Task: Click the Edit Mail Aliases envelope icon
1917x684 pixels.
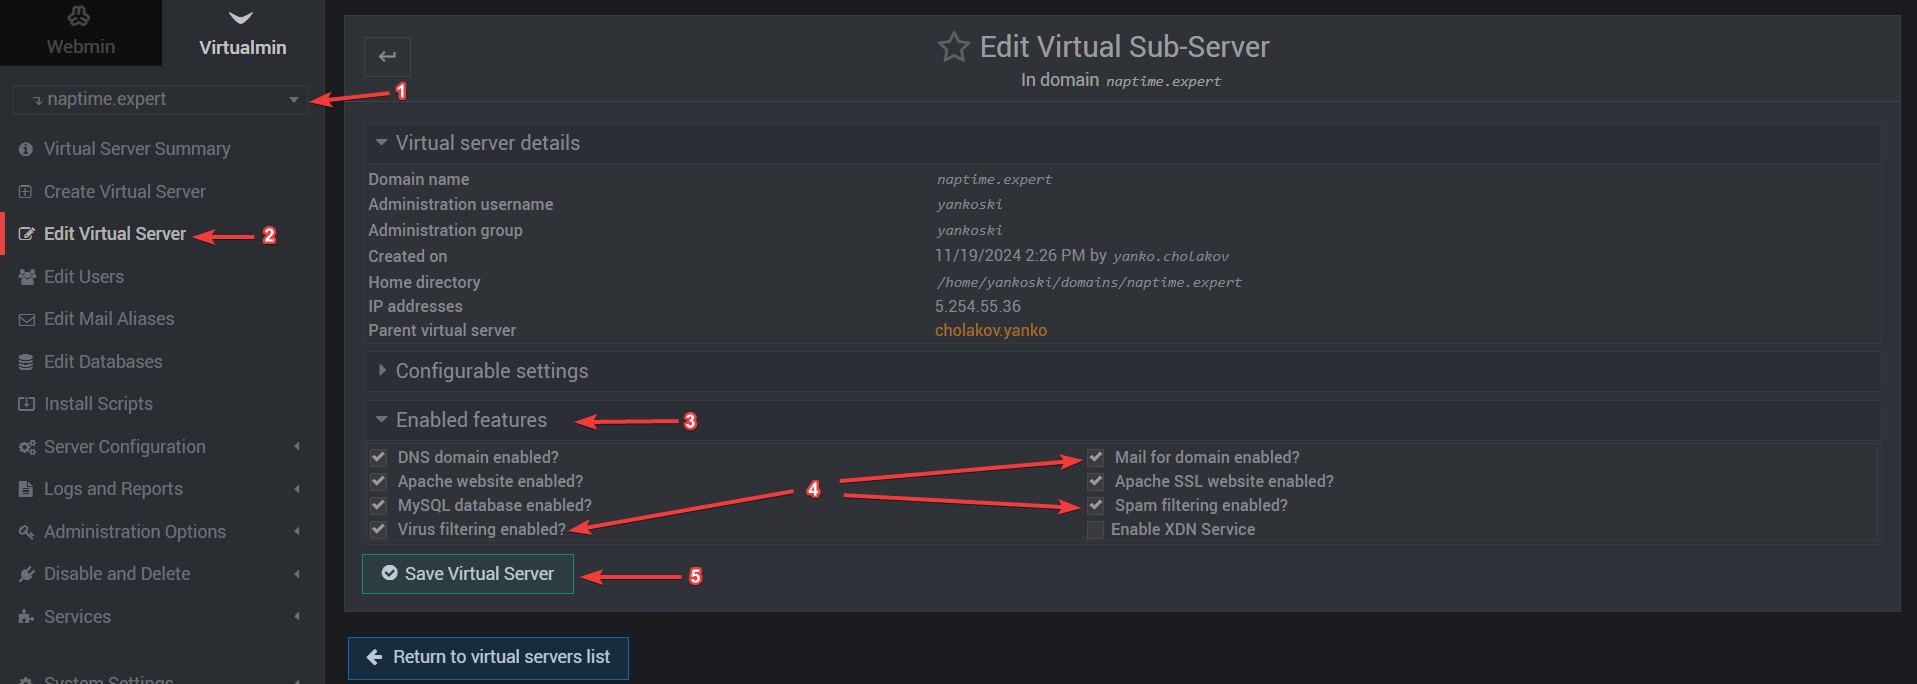Action: coord(27,320)
